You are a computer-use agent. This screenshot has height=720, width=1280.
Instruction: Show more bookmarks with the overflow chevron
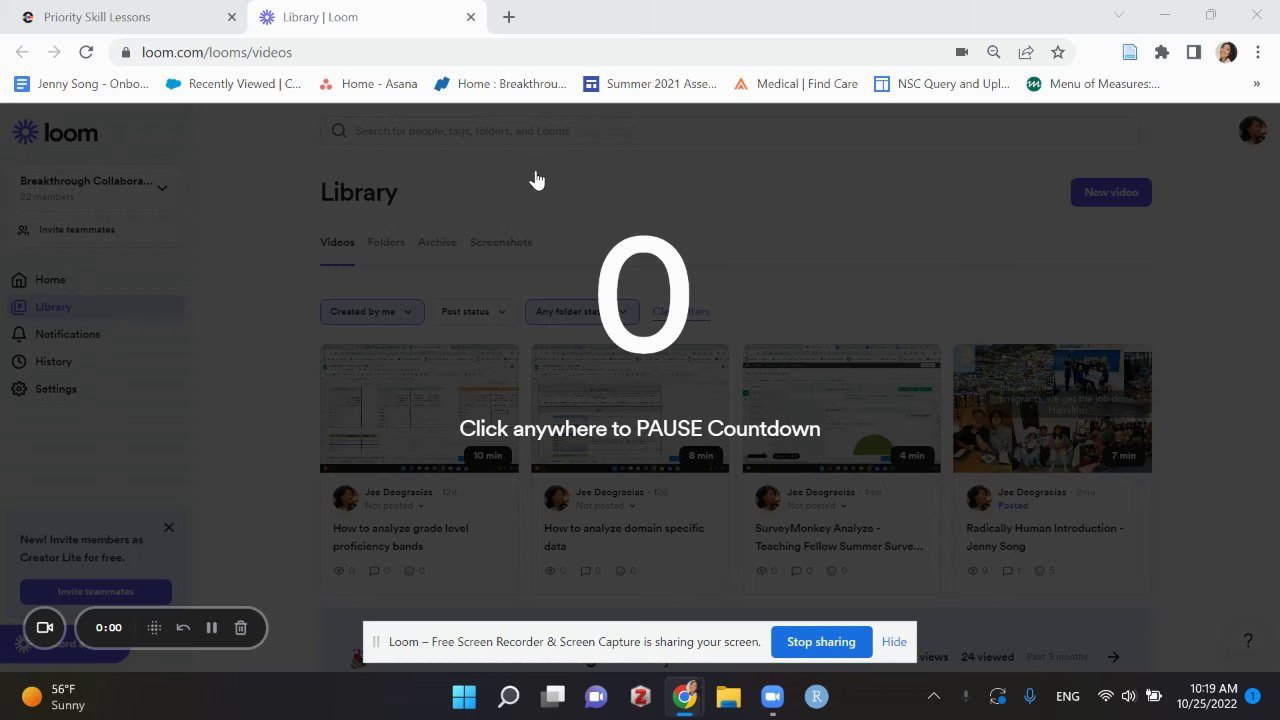pos(1256,84)
